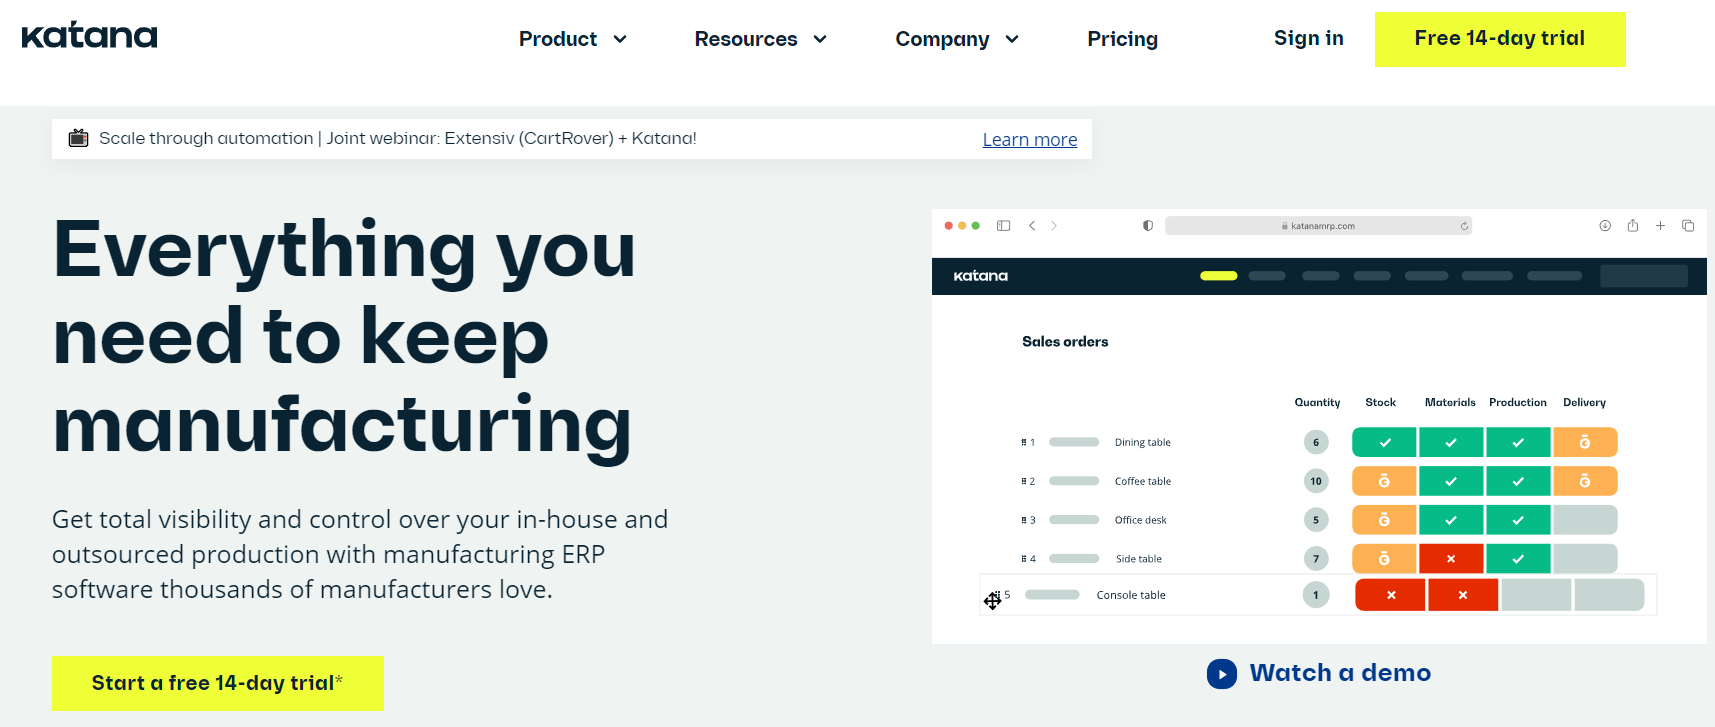Expand the Resources dropdown menu

coord(760,39)
